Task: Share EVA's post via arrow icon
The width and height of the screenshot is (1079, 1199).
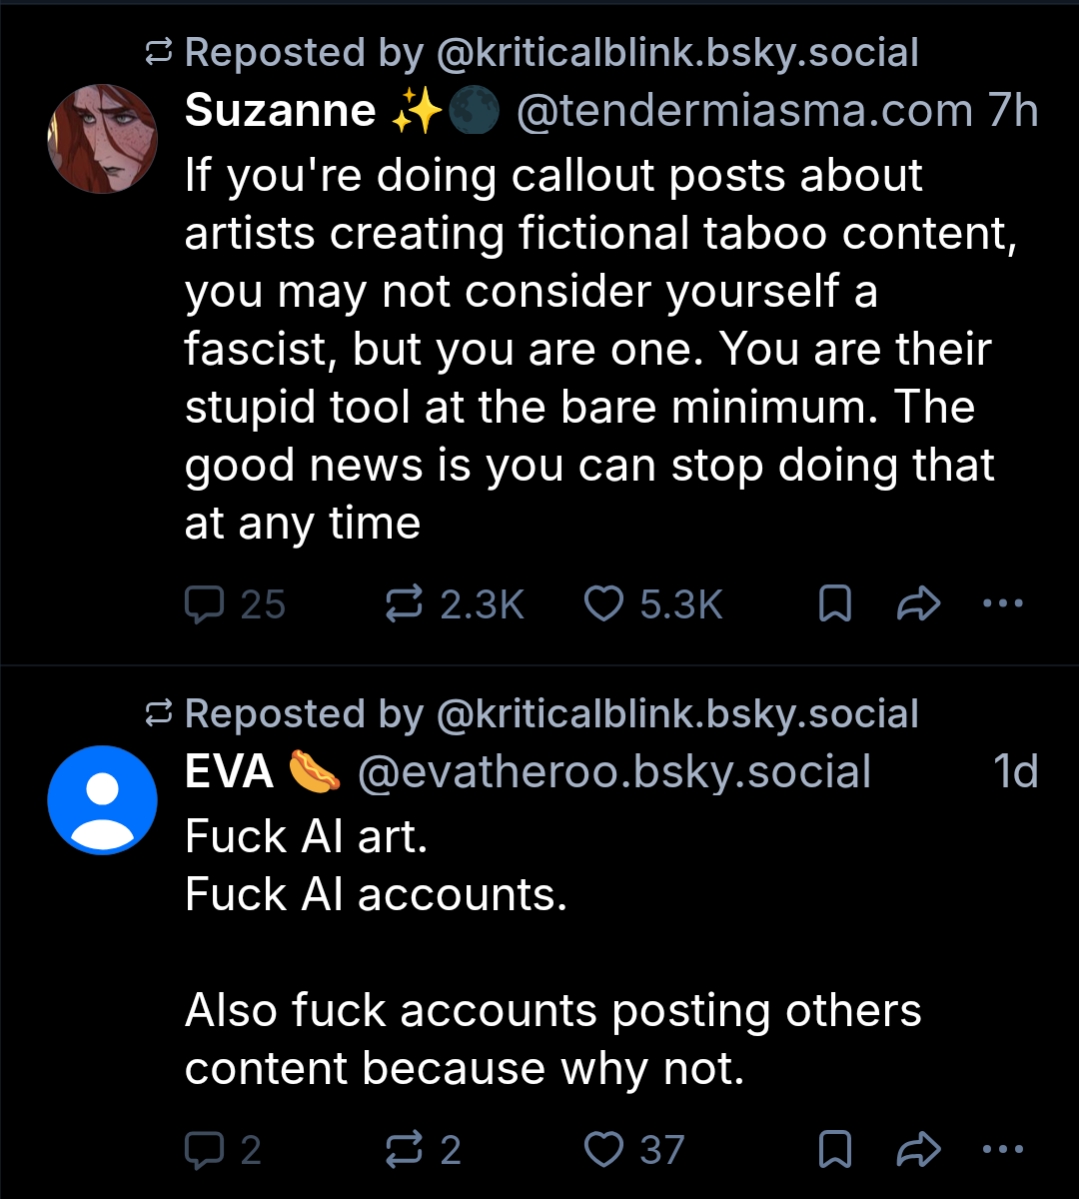Action: click(x=918, y=1150)
